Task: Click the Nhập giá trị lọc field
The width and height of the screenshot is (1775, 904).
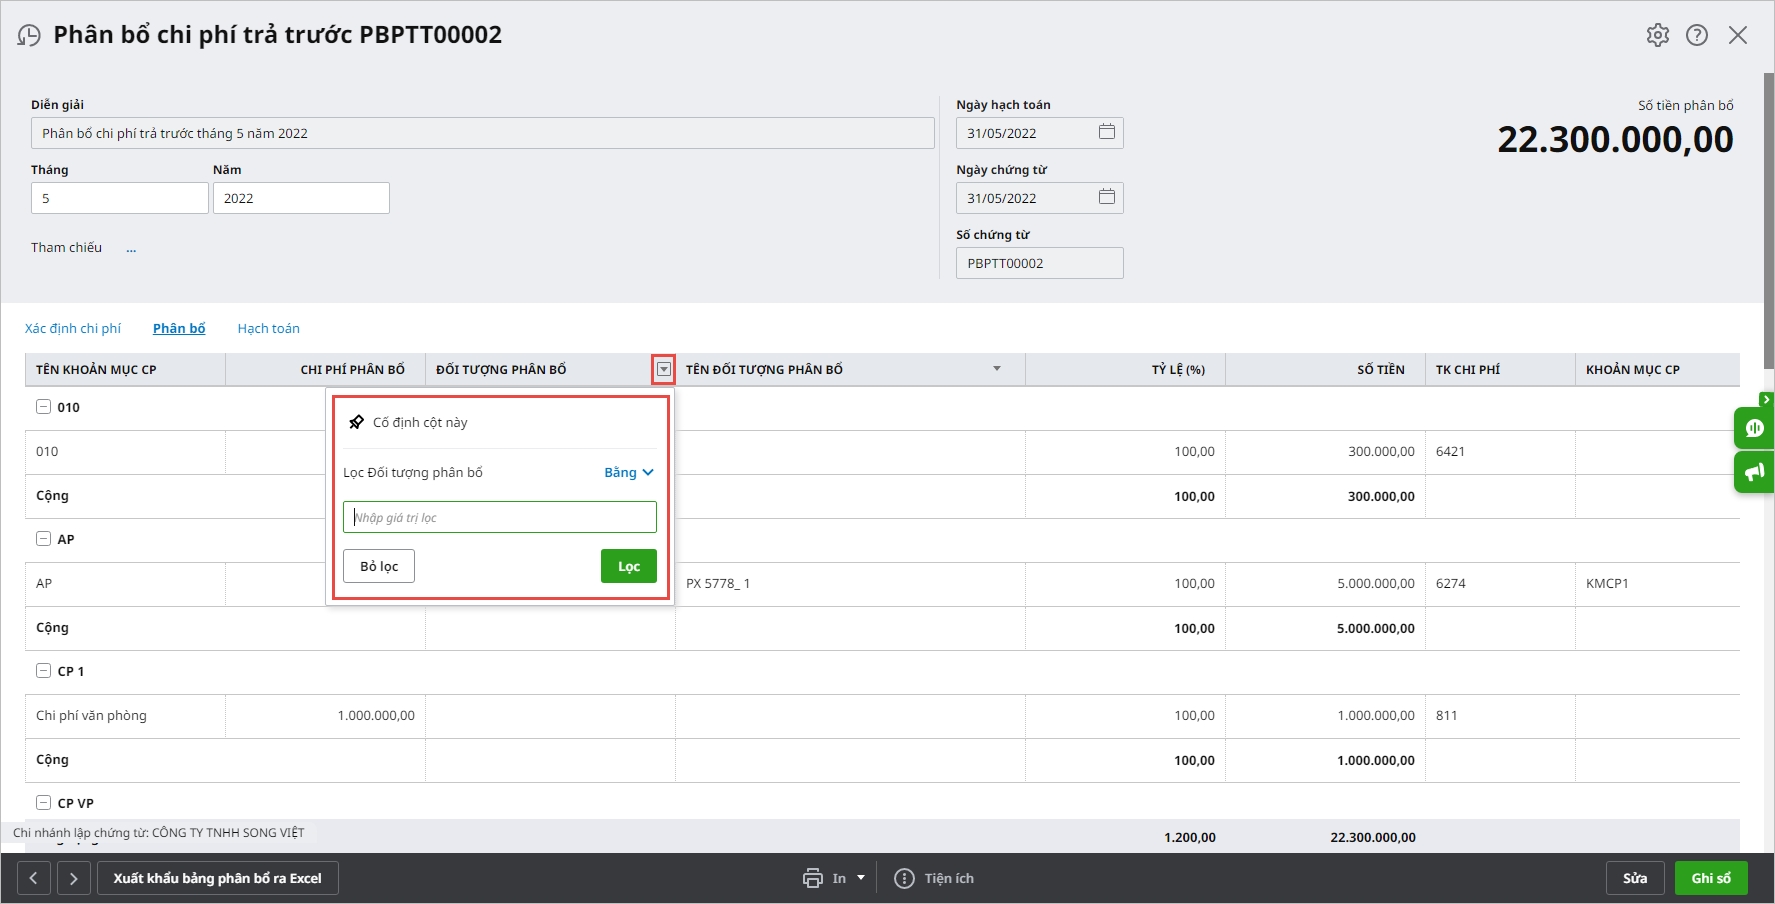Action: tap(500, 517)
